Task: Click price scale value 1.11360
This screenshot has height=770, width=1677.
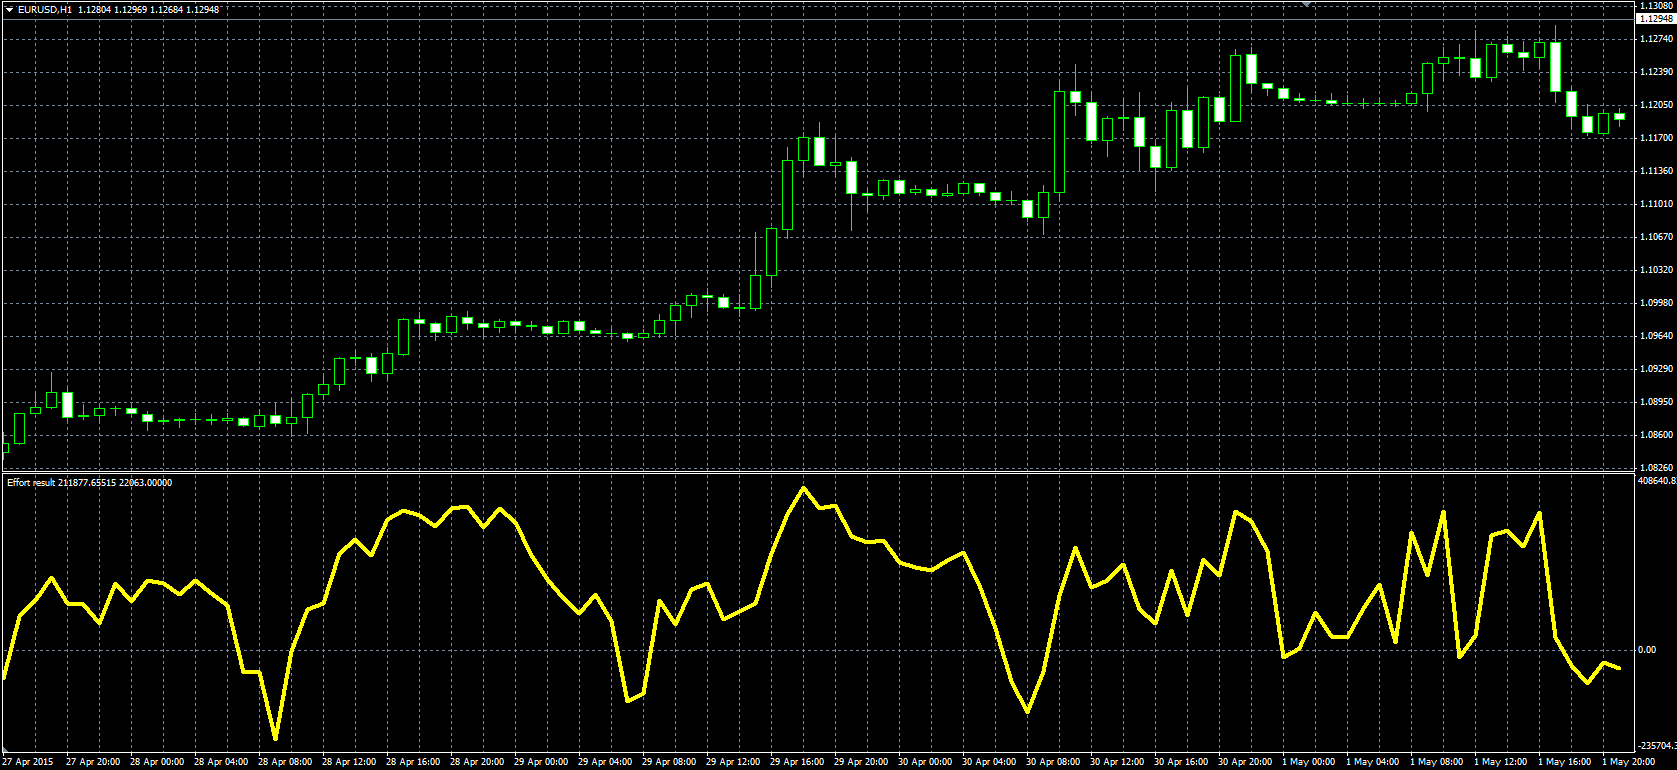Action: [x=1657, y=171]
